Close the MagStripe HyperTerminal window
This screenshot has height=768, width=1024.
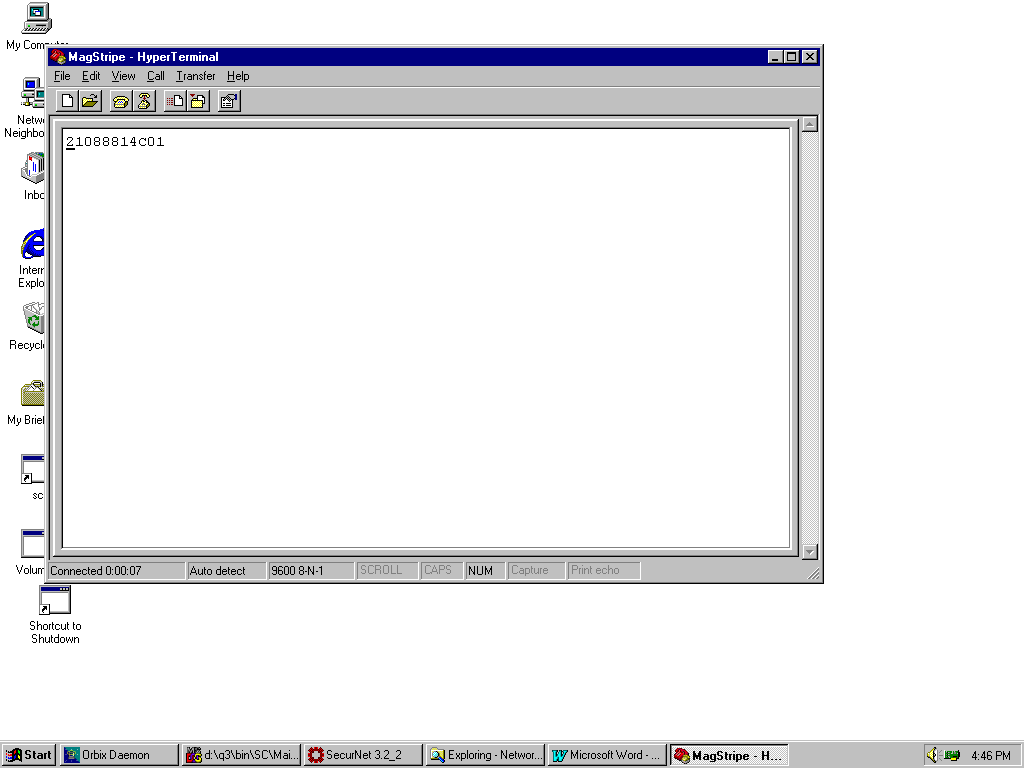tap(810, 57)
